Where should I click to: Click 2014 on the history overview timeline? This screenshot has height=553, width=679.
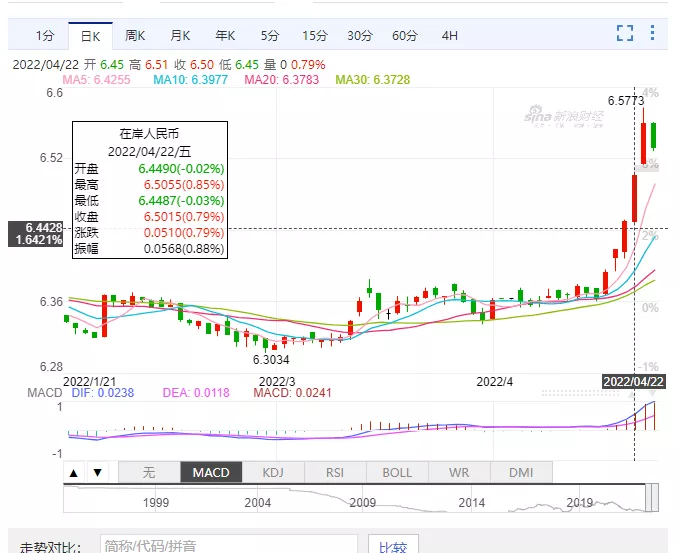[472, 503]
